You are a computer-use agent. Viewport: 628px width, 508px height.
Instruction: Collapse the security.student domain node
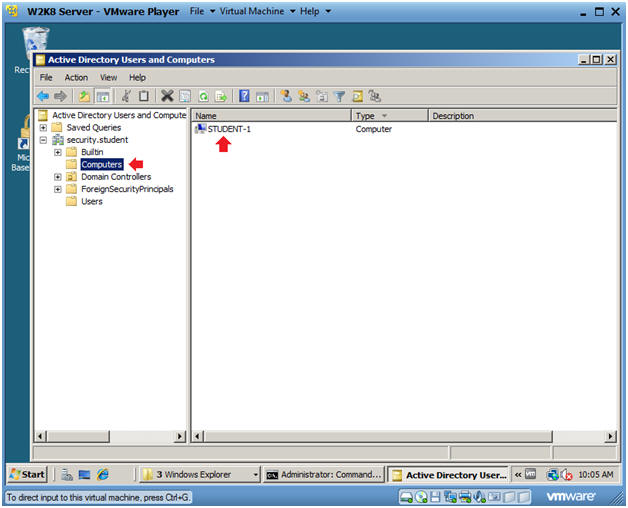pos(43,140)
